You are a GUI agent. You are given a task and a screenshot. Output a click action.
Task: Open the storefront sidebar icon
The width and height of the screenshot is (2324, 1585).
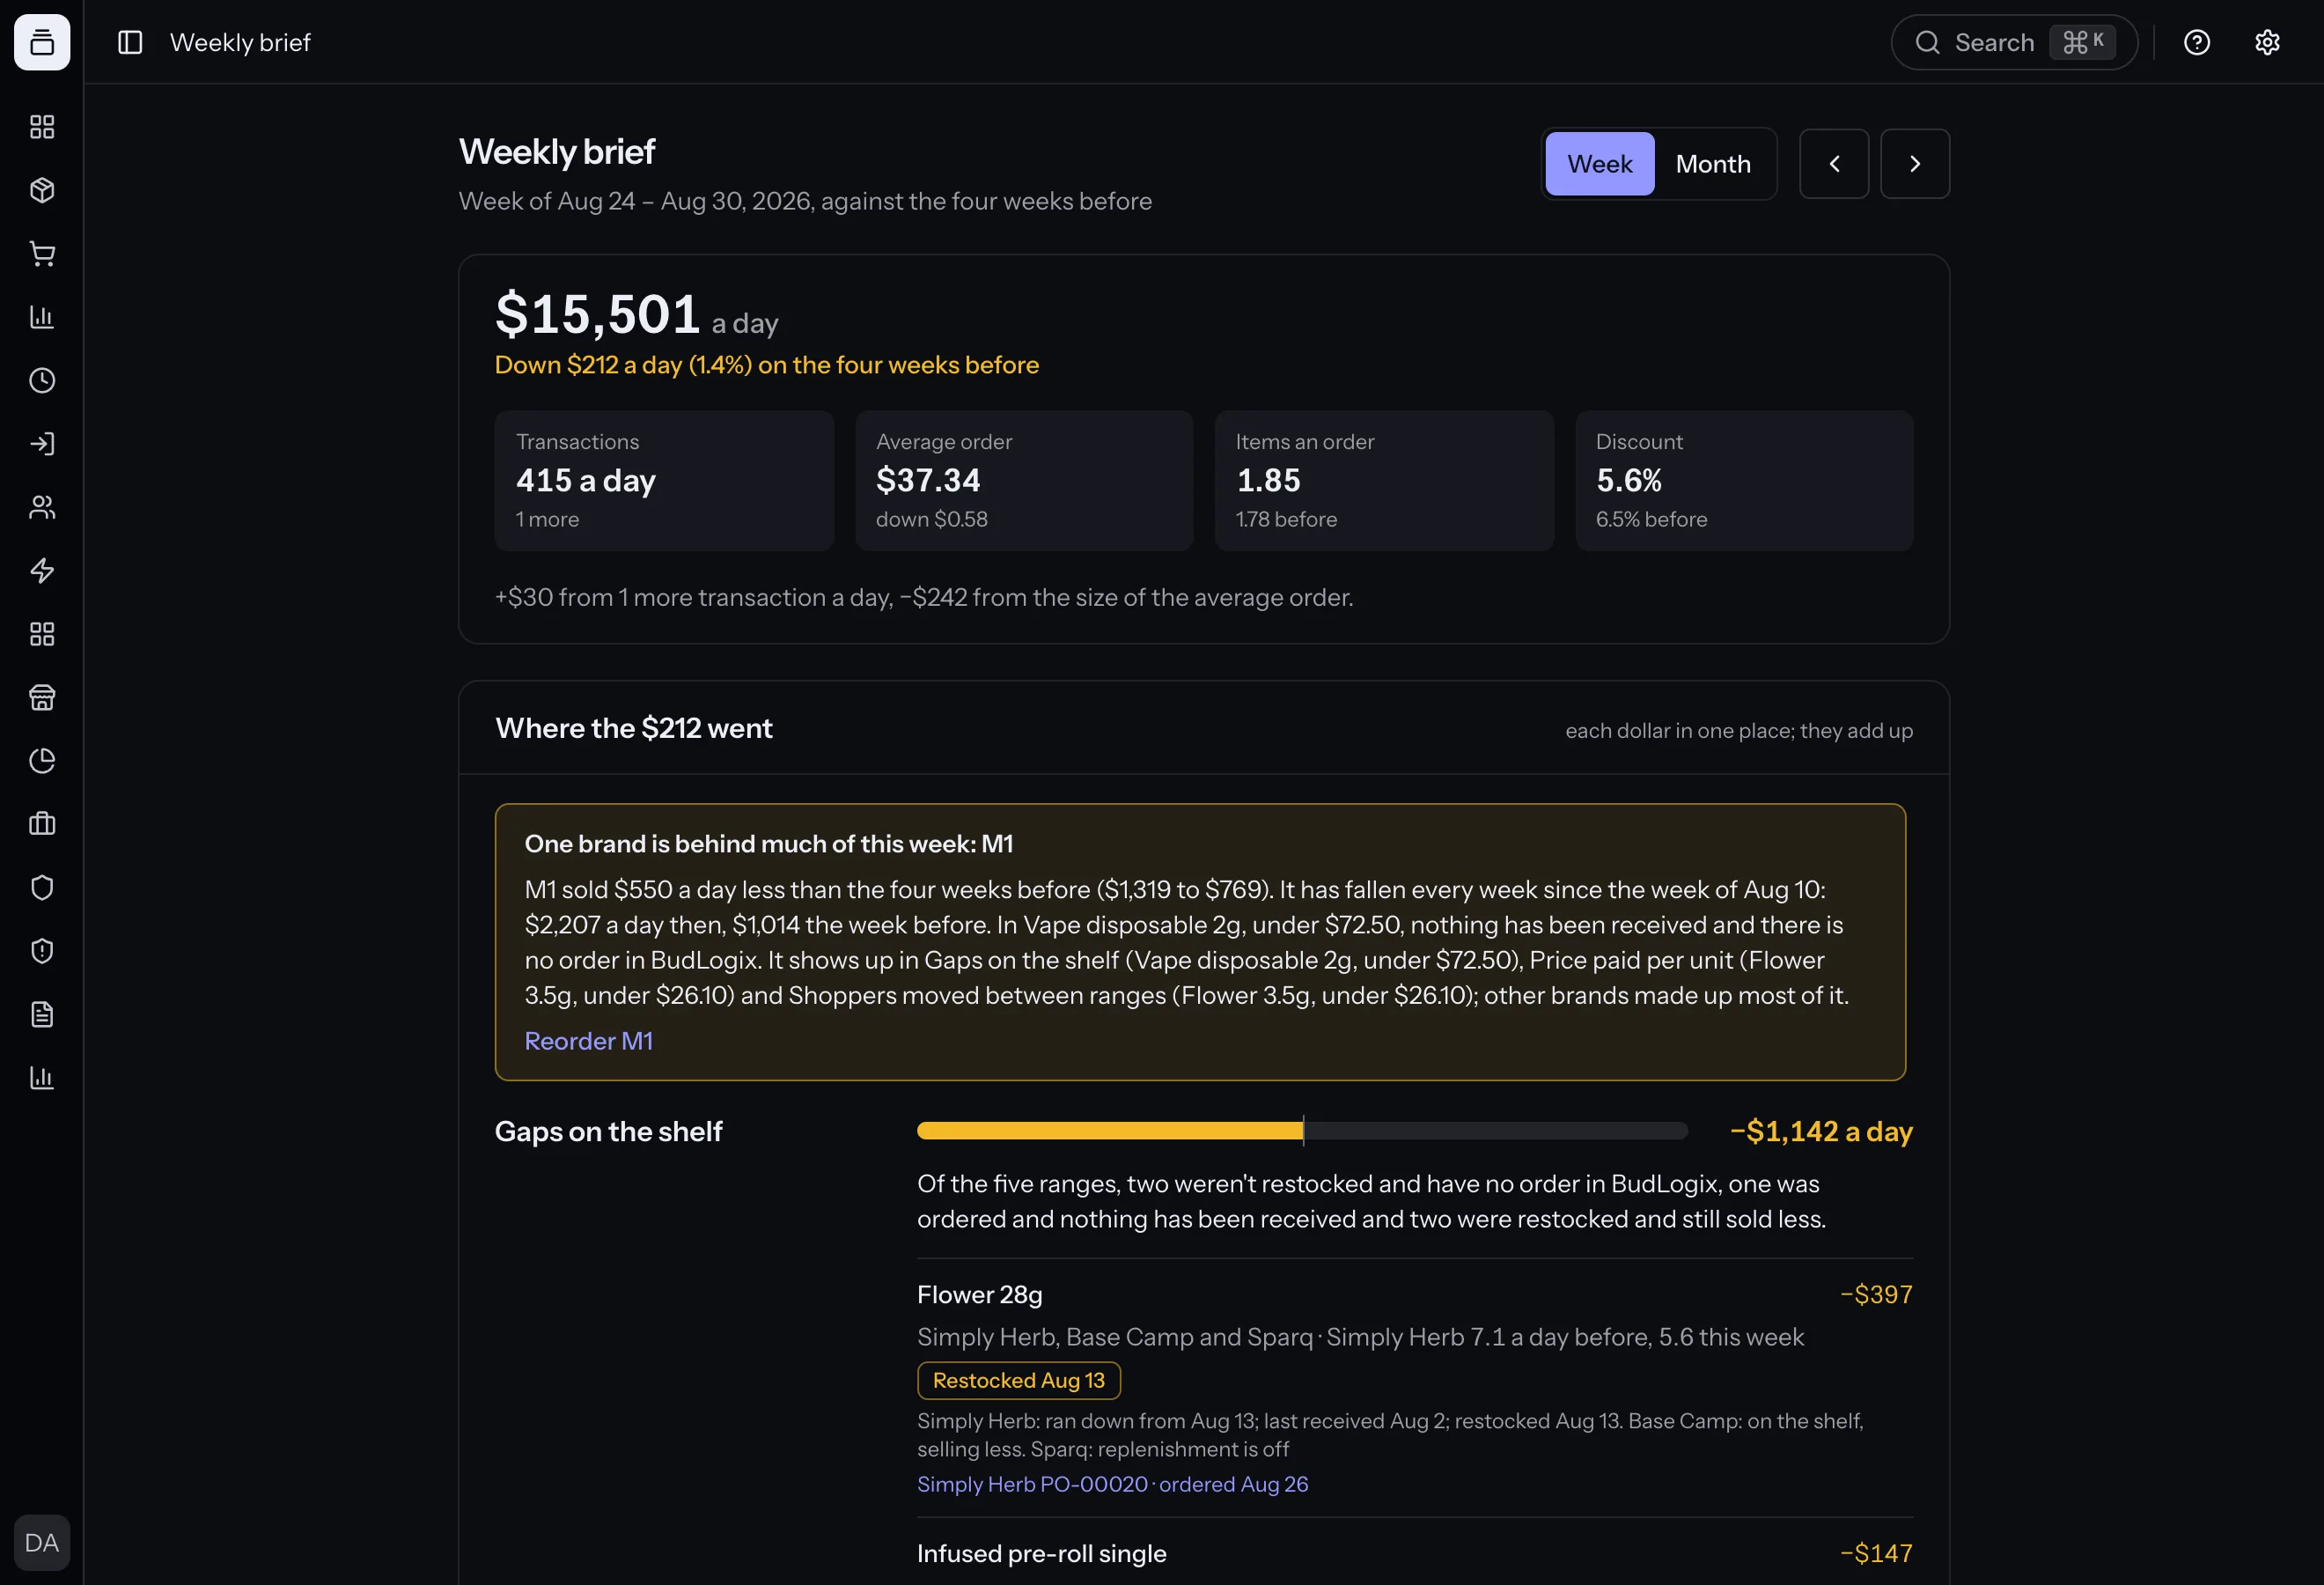[42, 697]
